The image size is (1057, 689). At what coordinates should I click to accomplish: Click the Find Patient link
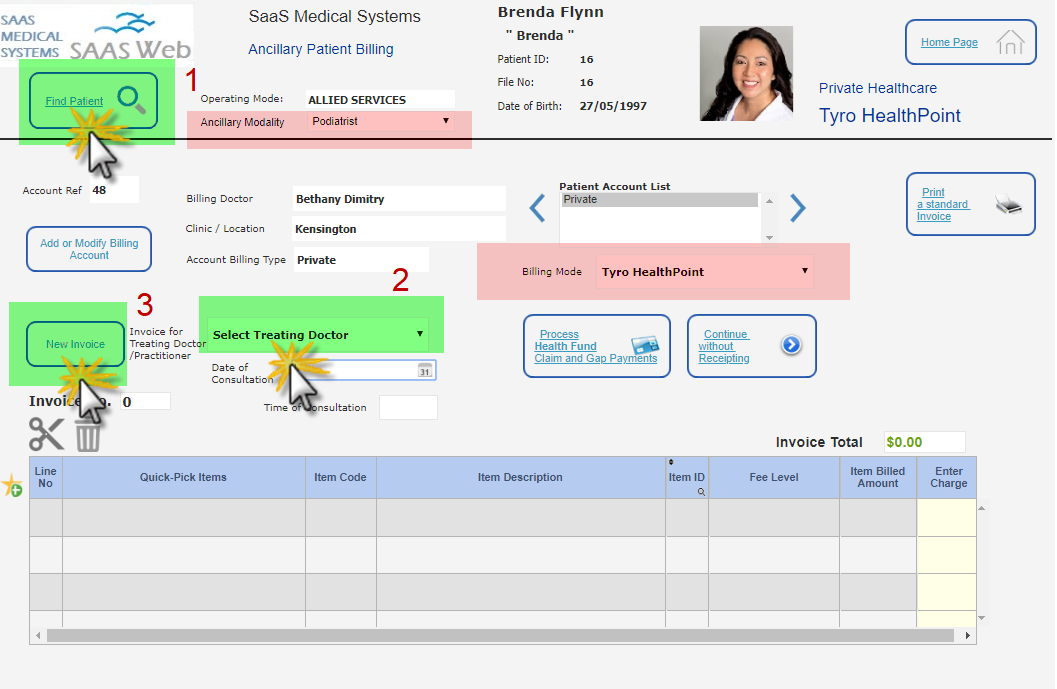click(x=74, y=101)
